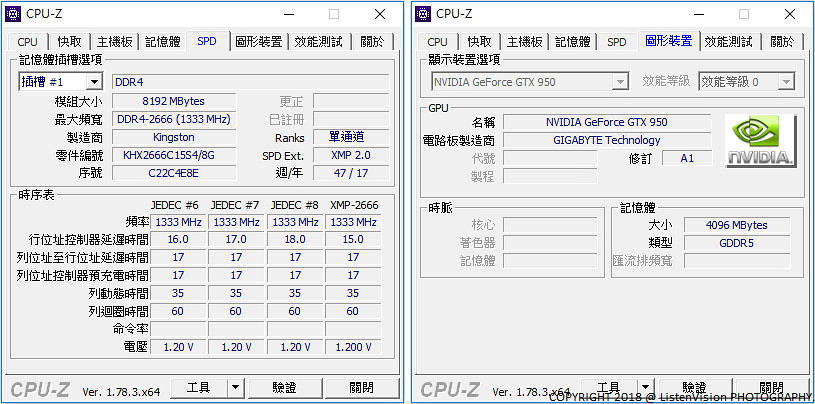Select the SPD tab in left window

[x=207, y=41]
